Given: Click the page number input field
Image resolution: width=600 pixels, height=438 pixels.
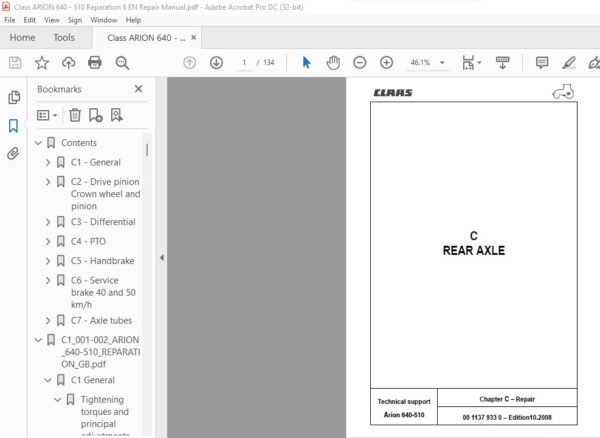Looking at the screenshot, I should pos(244,62).
